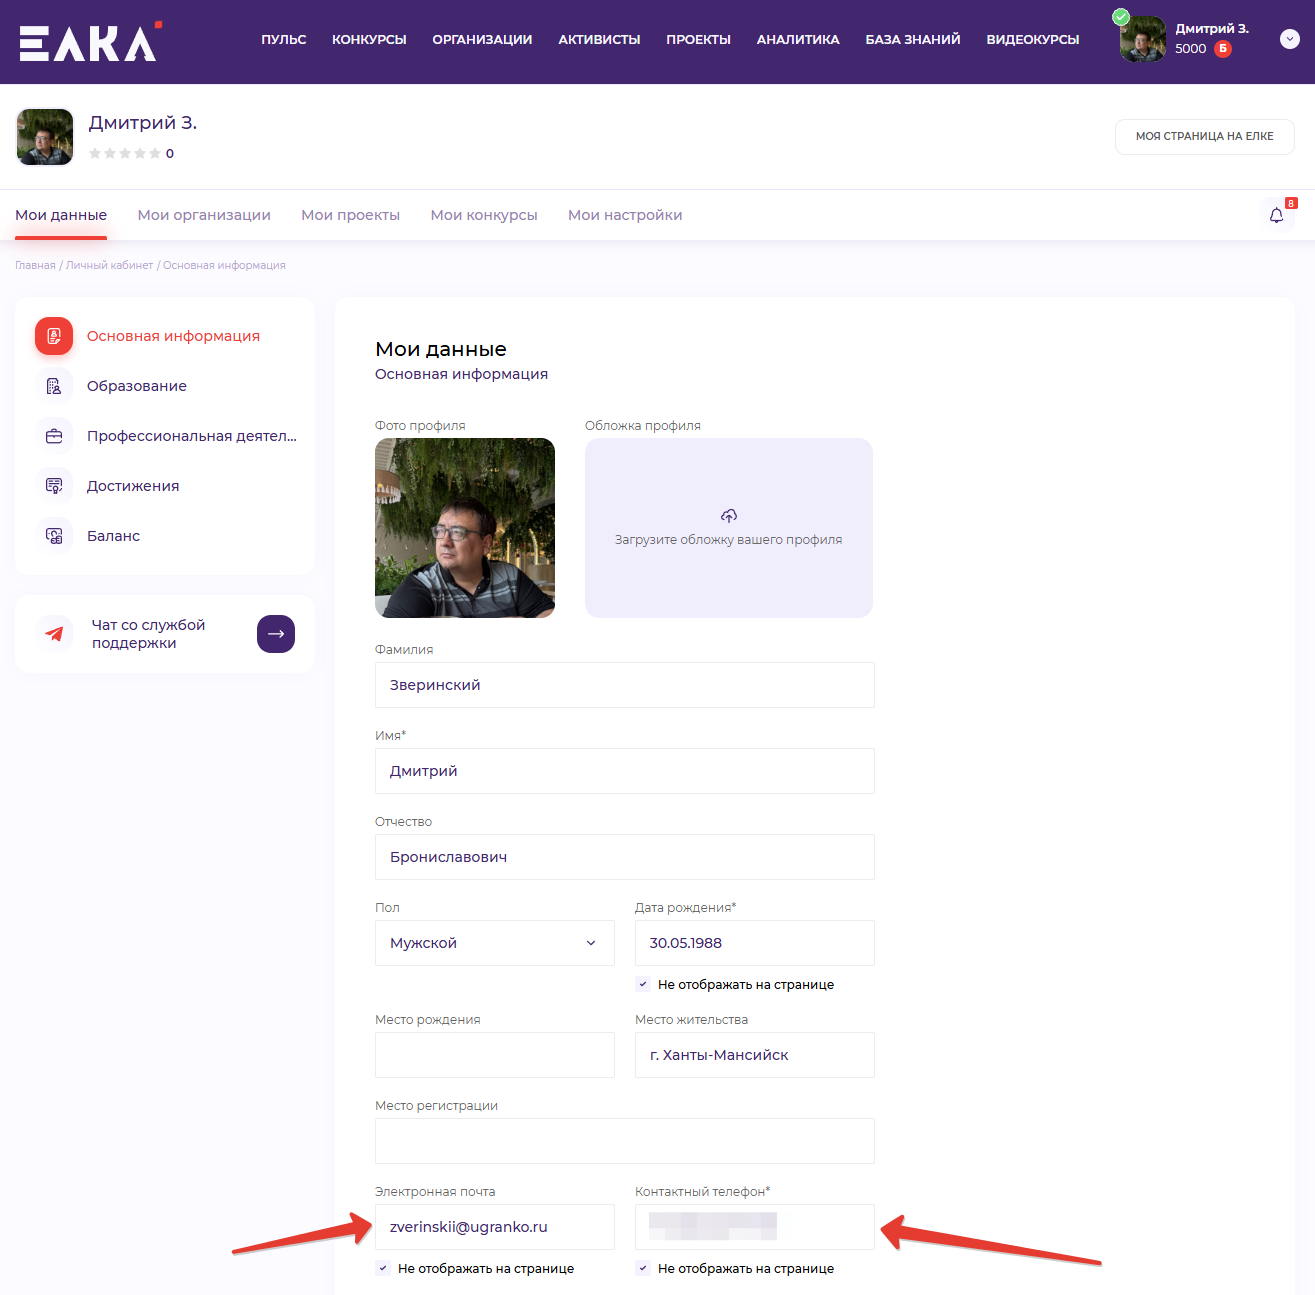
Task: Select the Профессиональная деятельность briefcase icon
Action: coord(54,436)
